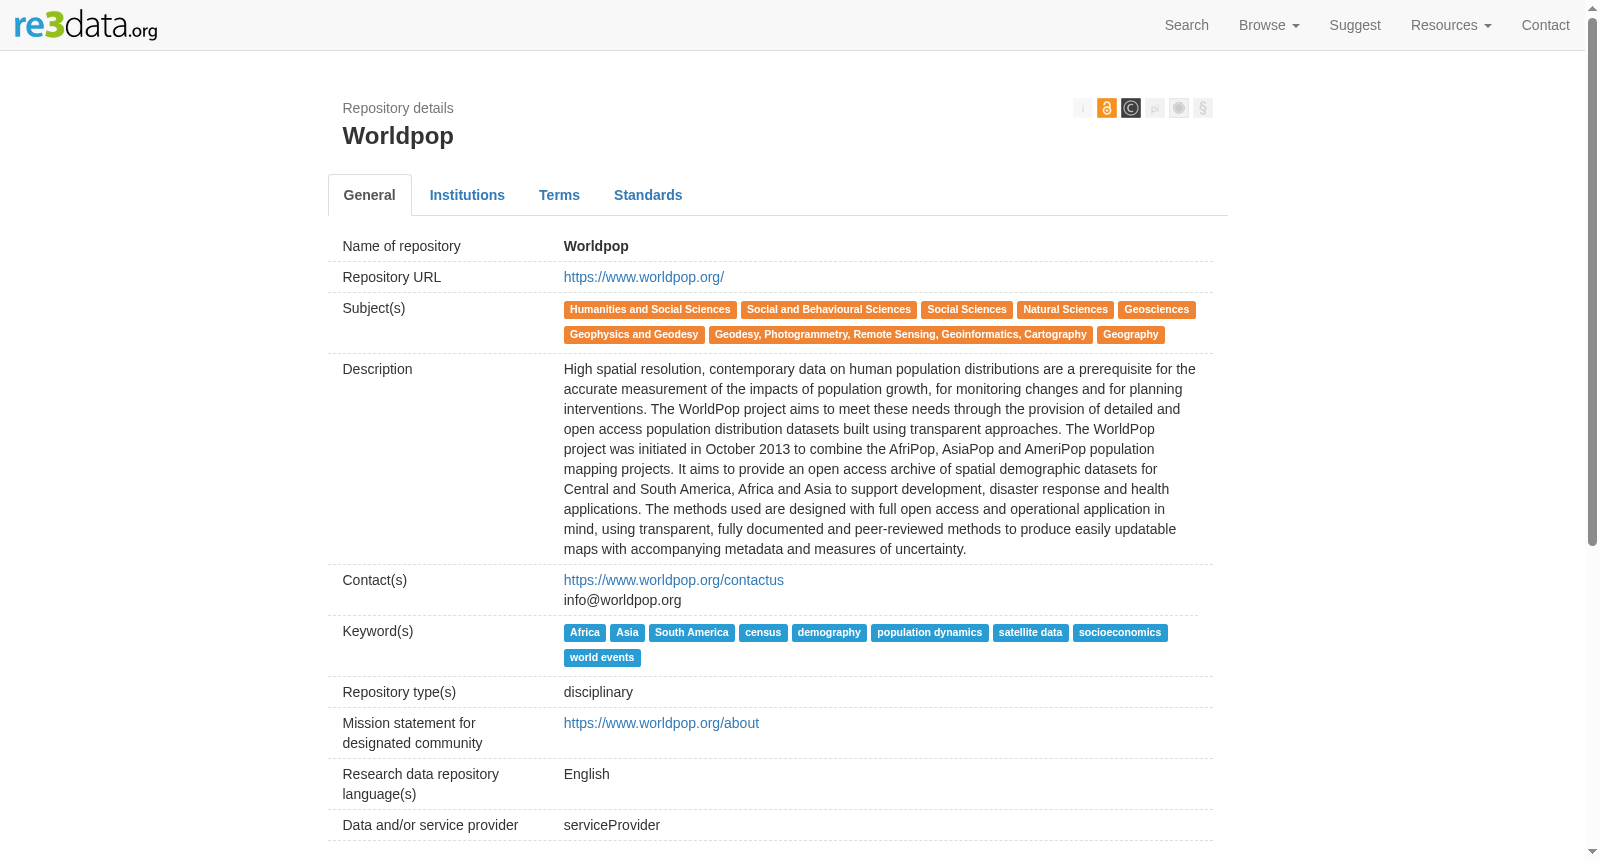Click the Geodesy, Photogrammetry, Remote Sensing tag
Screen dimensions: 1600x861
click(x=901, y=335)
